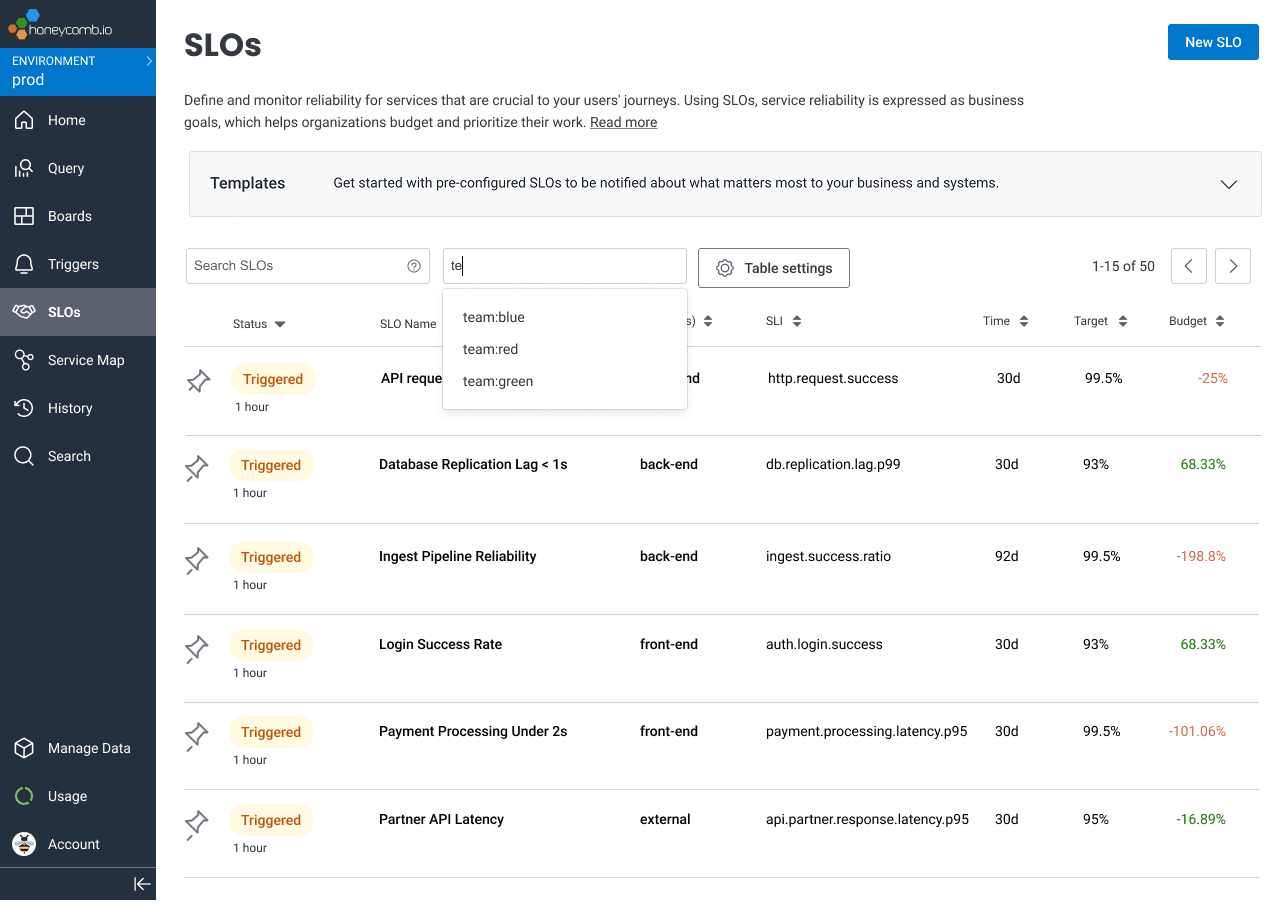Click the help icon in Search SLOs

414,266
